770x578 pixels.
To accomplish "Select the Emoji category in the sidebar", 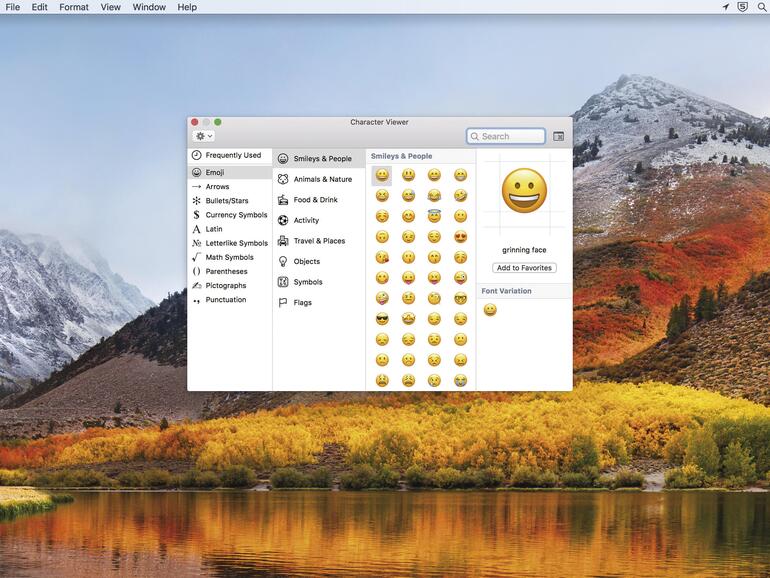I will [229, 172].
